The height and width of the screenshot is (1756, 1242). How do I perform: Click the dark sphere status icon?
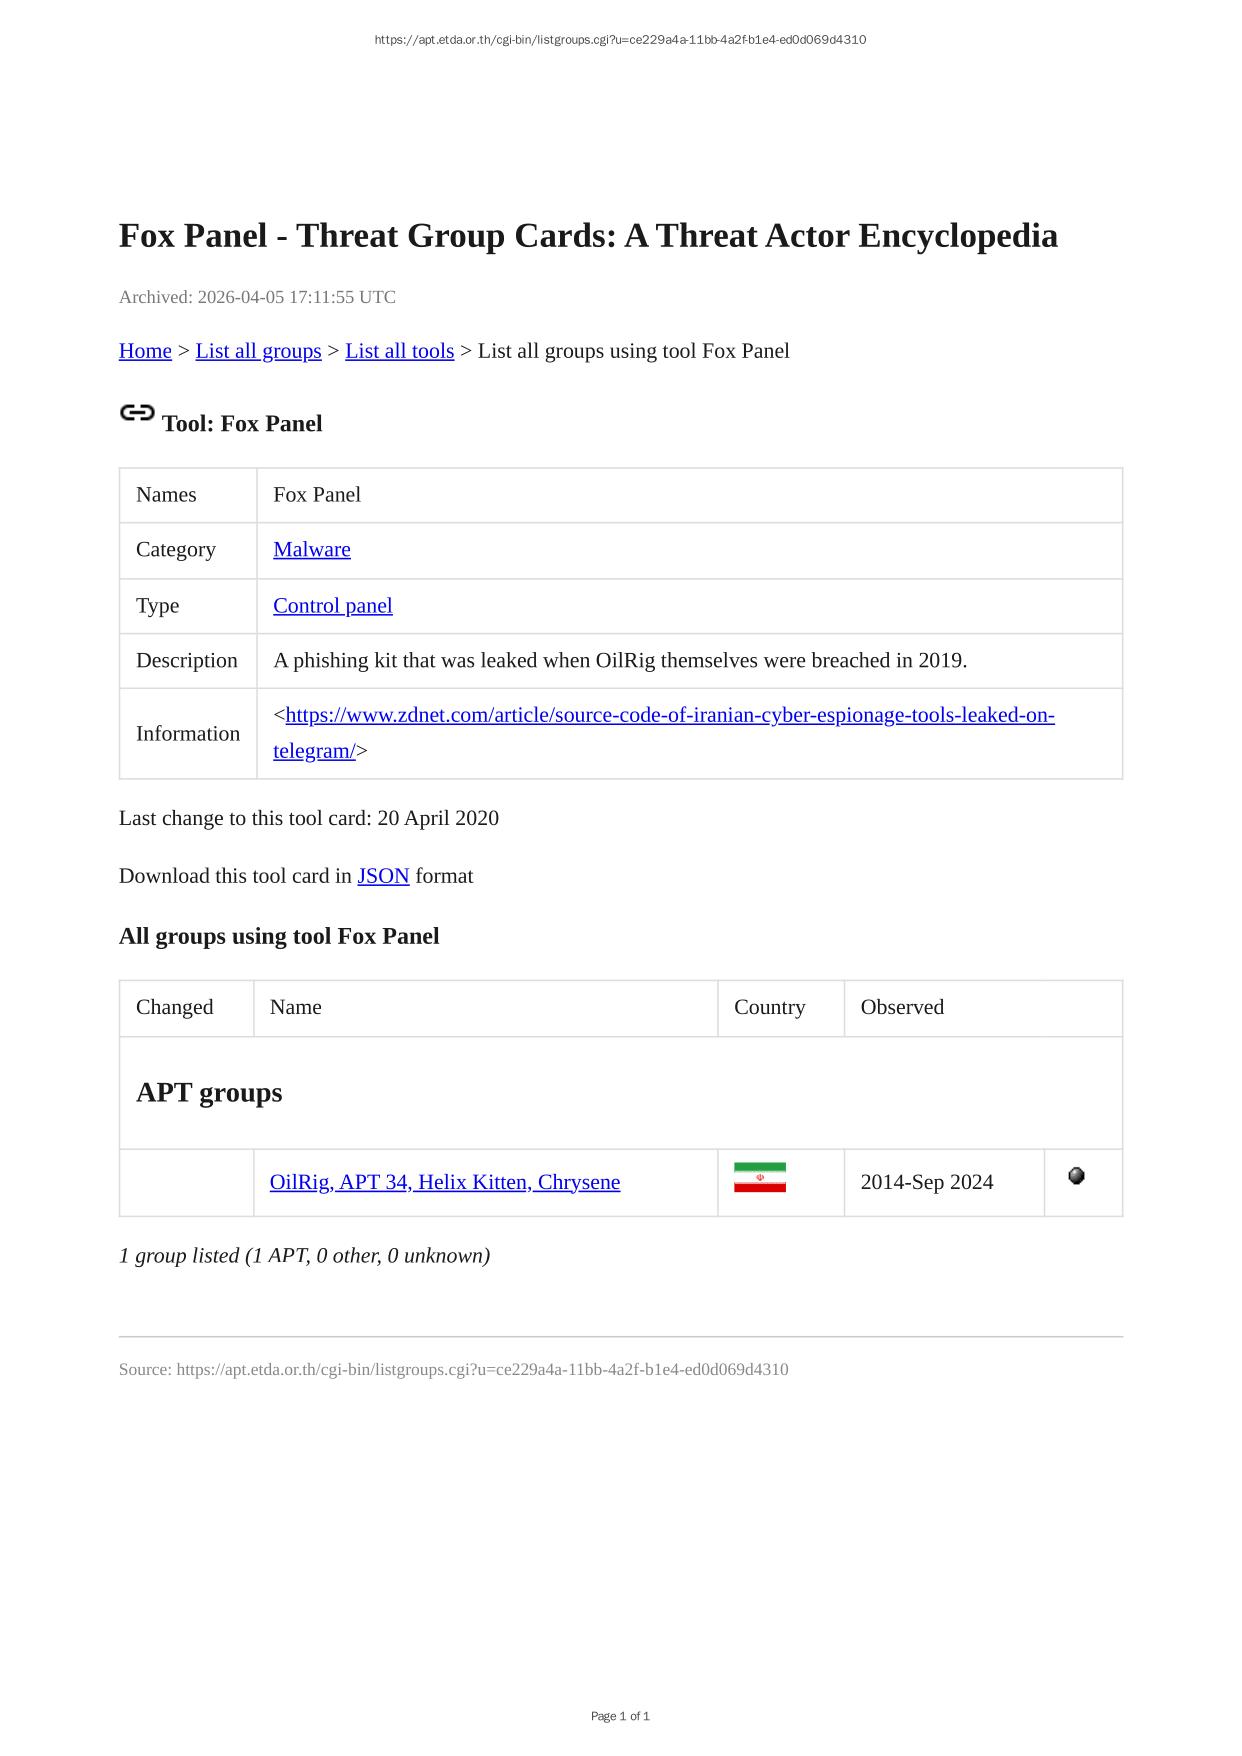pos(1076,1176)
